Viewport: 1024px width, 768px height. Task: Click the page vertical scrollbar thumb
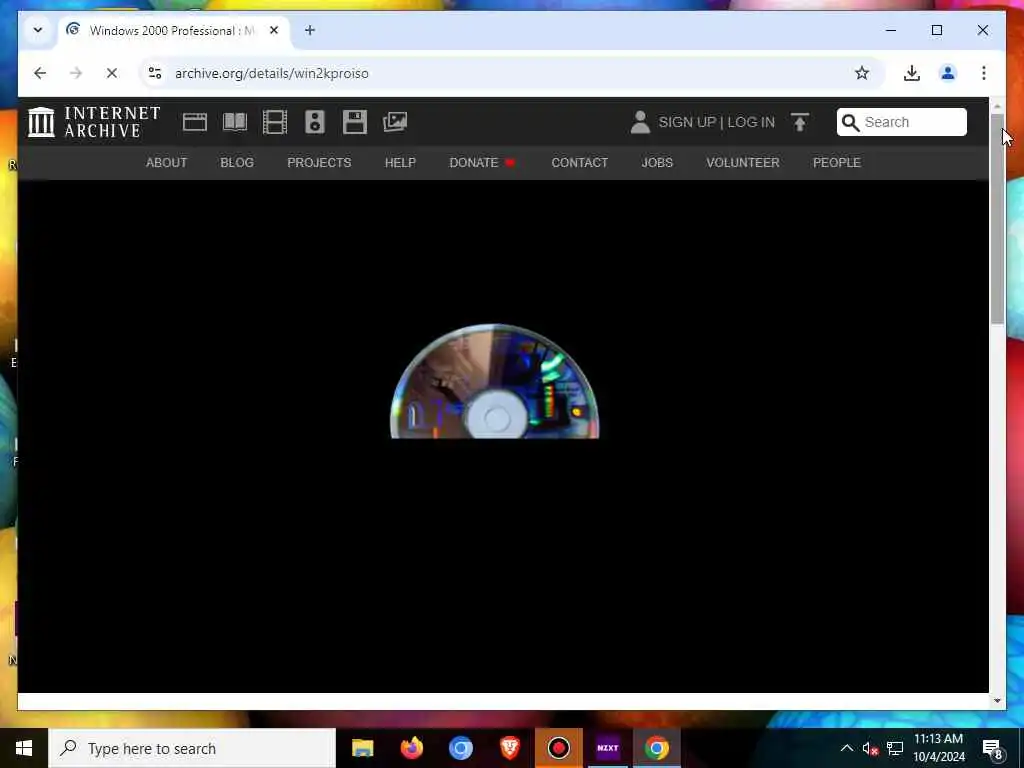tap(997, 219)
